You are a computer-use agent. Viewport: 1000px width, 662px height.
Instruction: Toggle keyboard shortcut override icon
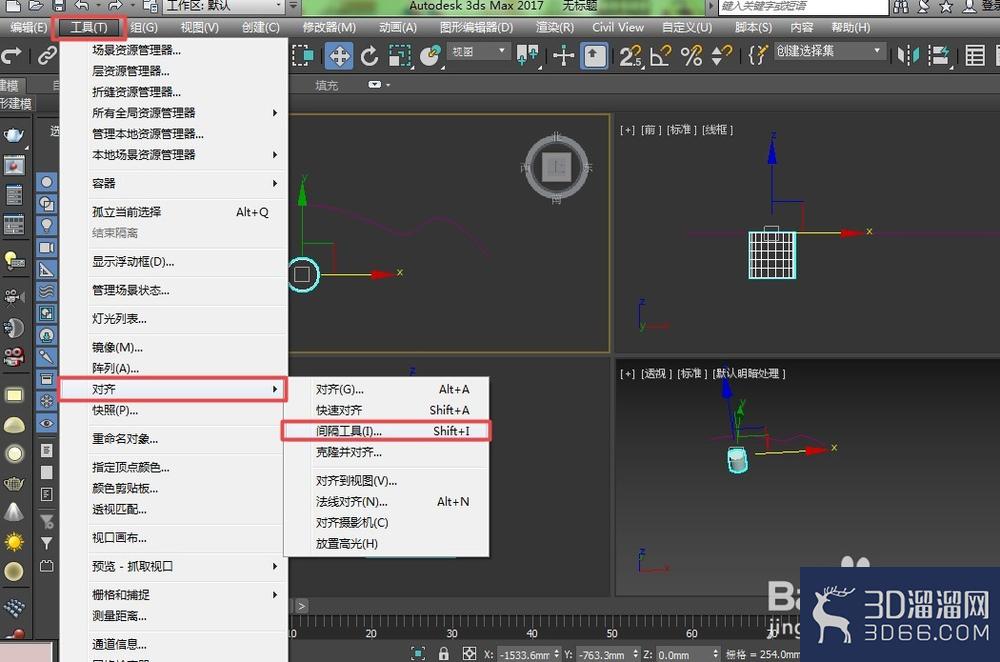pos(594,56)
